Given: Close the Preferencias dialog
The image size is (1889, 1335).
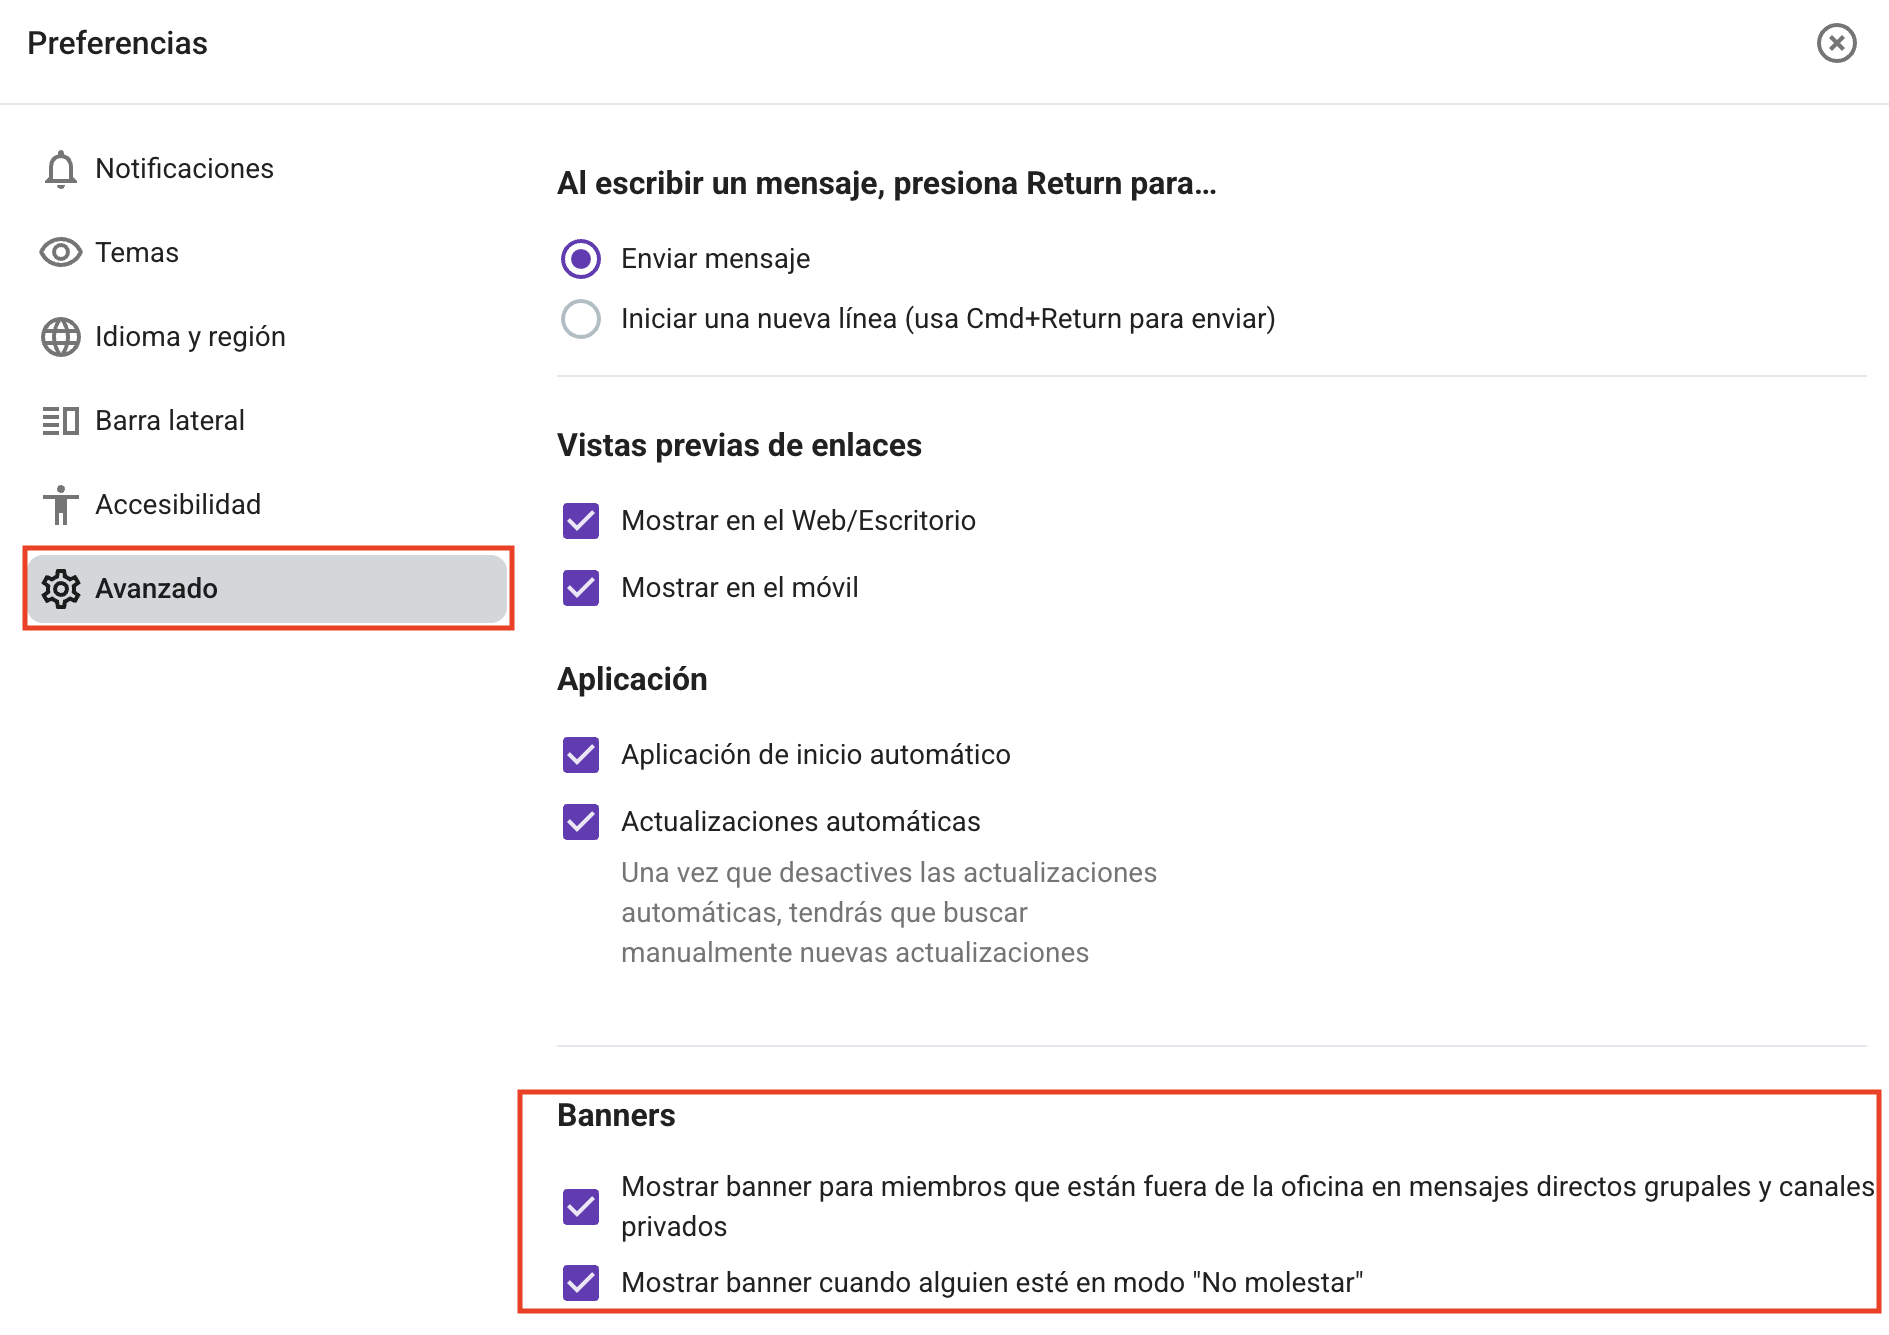Looking at the screenshot, I should (1836, 43).
